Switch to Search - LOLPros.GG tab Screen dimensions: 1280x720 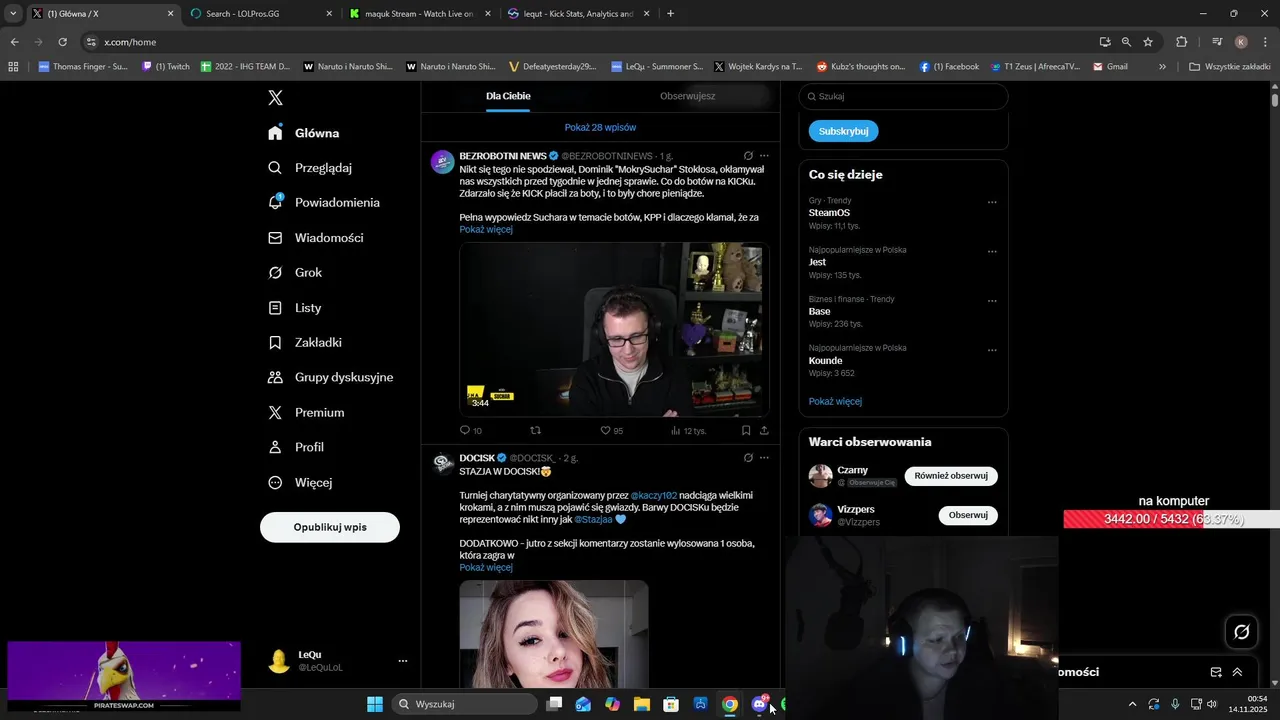pos(262,14)
